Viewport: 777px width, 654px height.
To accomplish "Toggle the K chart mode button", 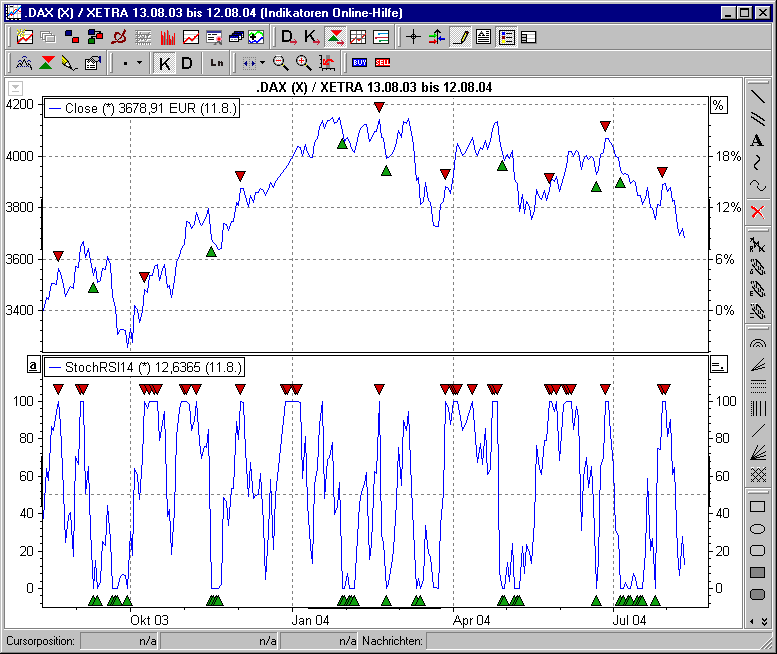I will pos(165,63).
